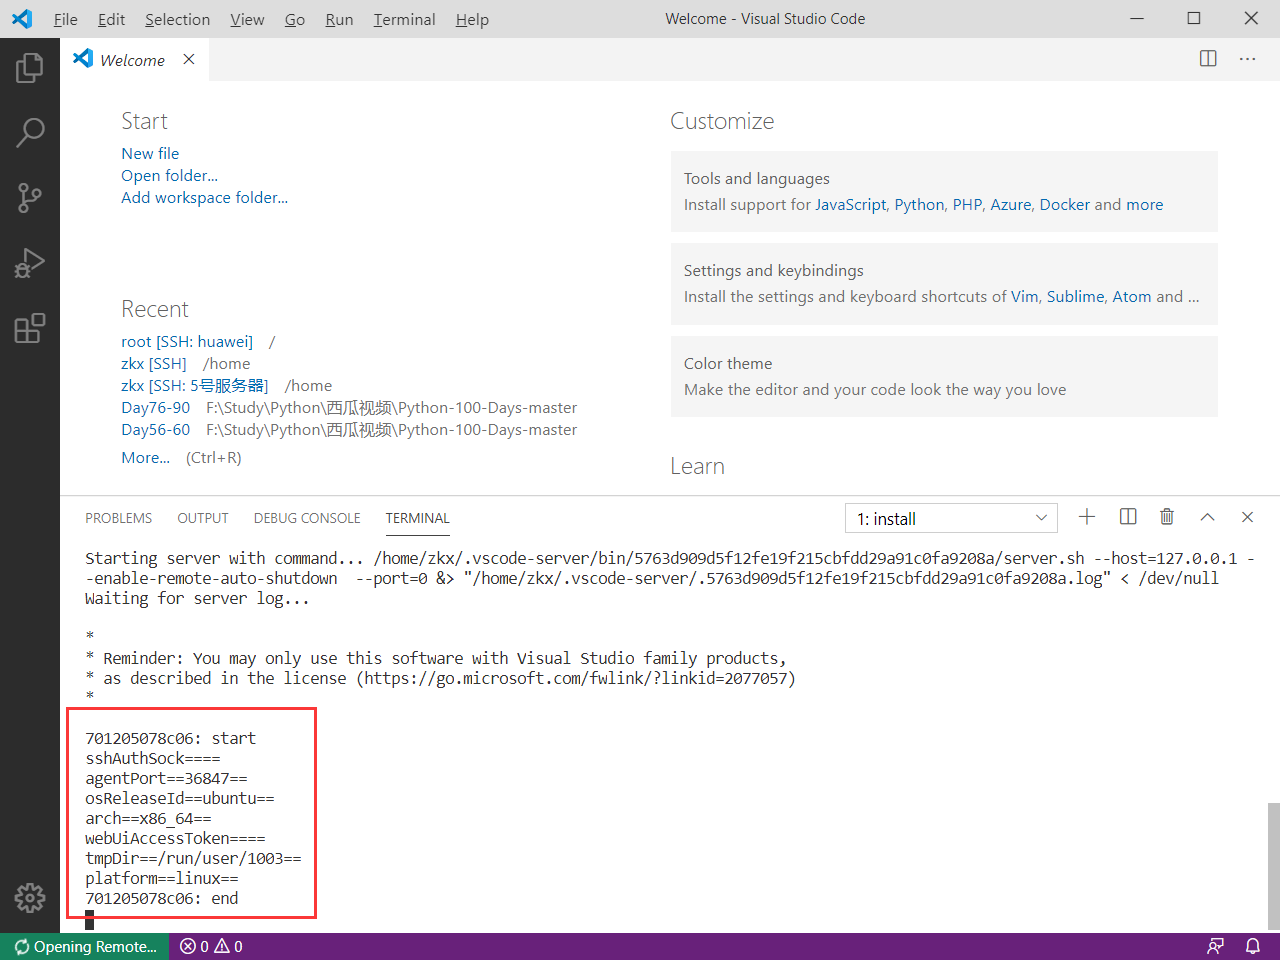The image size is (1280, 960).
Task: Click the Tools and languages heading
Action: [x=756, y=178]
